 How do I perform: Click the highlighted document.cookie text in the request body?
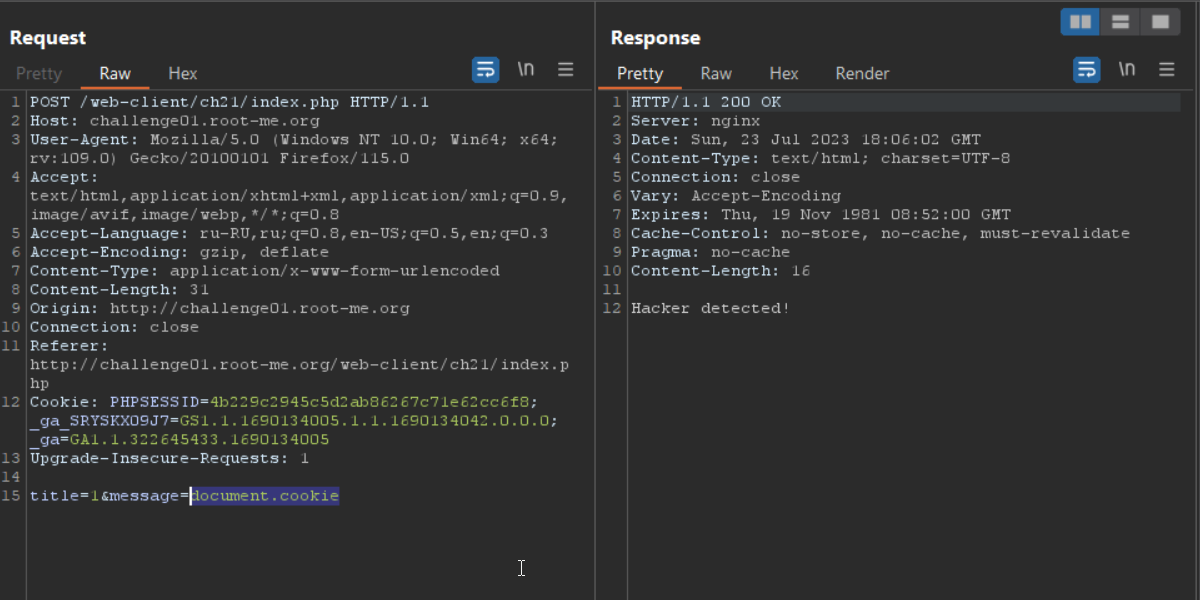tap(265, 496)
